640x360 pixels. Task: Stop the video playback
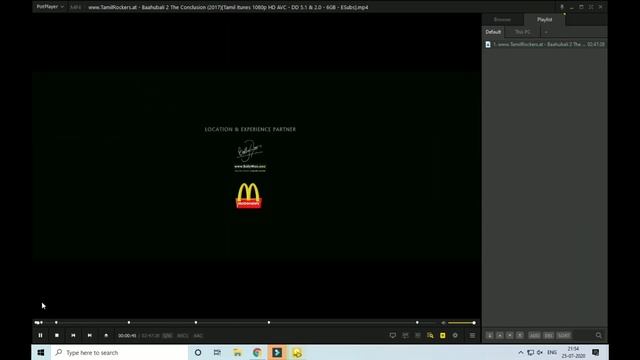tap(57, 336)
